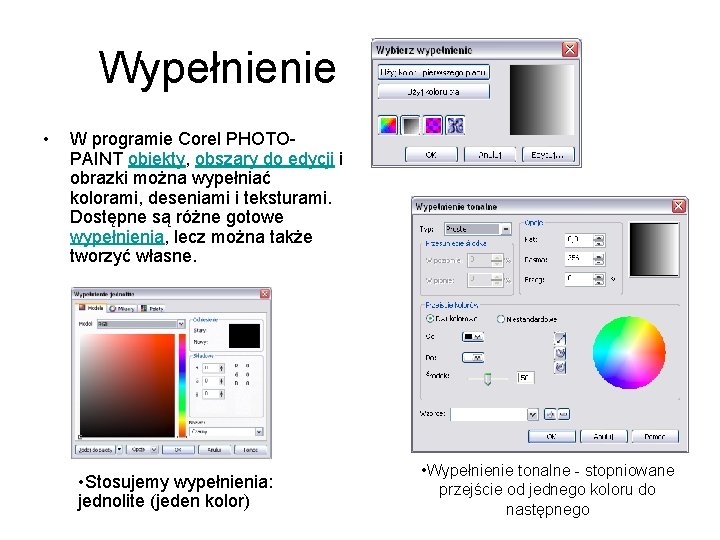Click Dodaj do palety button
Image resolution: width=720 pixels, height=540 pixels.
[95, 450]
